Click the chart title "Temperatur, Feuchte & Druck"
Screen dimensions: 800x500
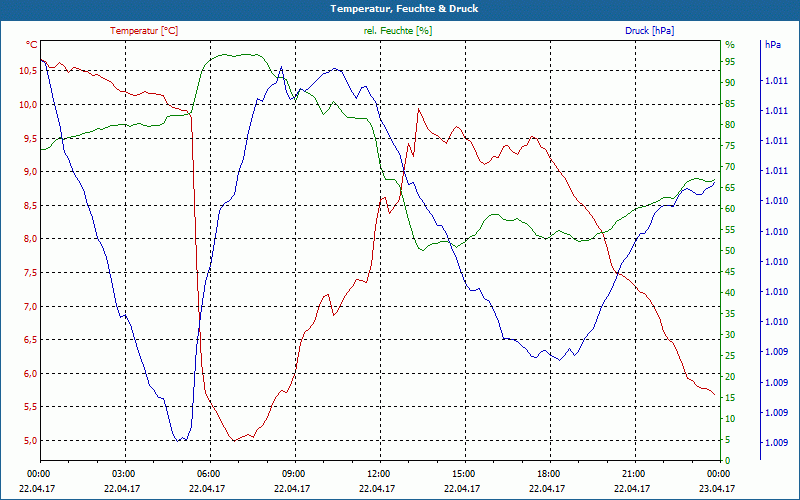pyautogui.click(x=404, y=9)
